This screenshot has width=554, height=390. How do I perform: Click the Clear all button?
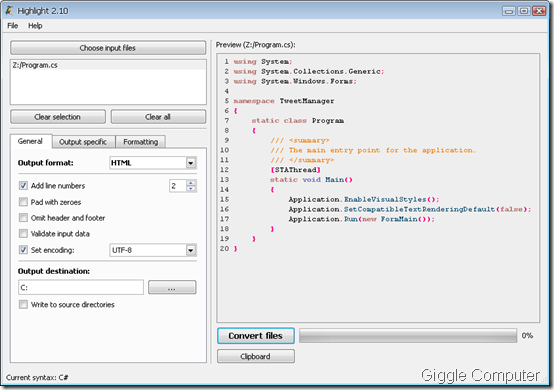click(158, 117)
